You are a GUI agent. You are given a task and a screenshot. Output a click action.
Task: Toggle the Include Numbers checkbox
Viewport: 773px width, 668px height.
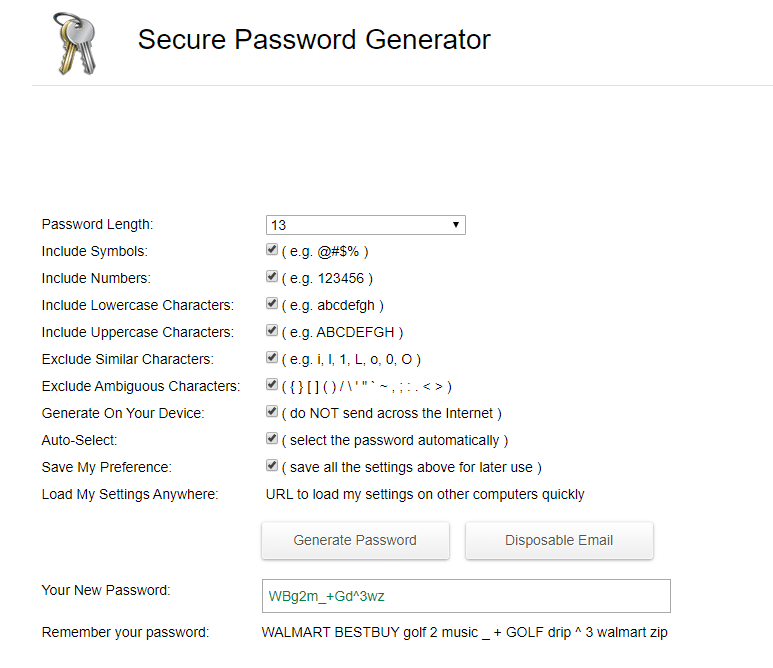272,277
